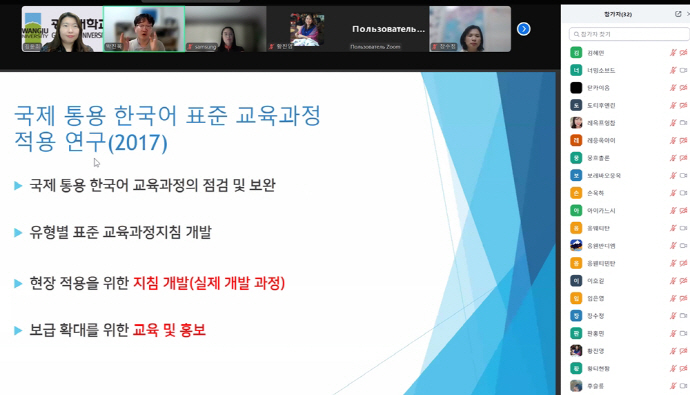The height and width of the screenshot is (395, 690).
Task: Click the camera-off icon for 아이가느시
Action: (x=683, y=211)
